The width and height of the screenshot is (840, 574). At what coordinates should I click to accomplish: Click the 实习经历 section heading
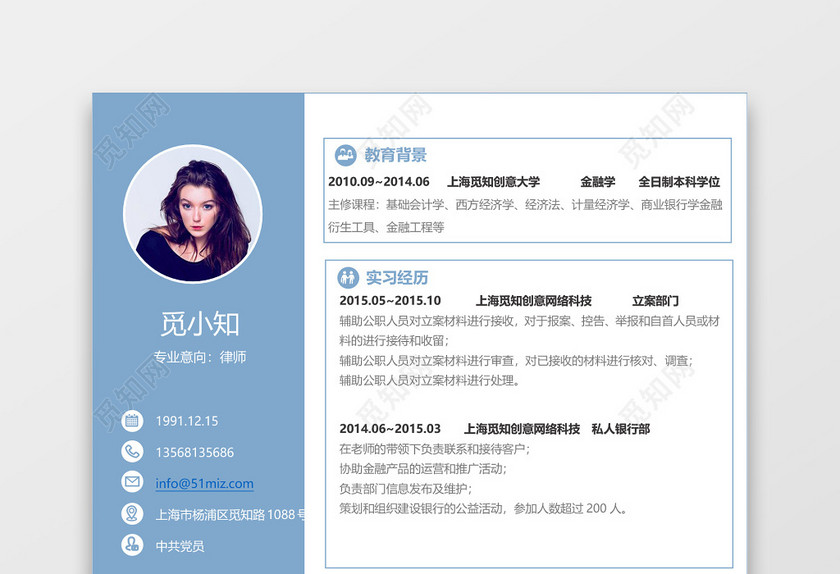tap(397, 278)
